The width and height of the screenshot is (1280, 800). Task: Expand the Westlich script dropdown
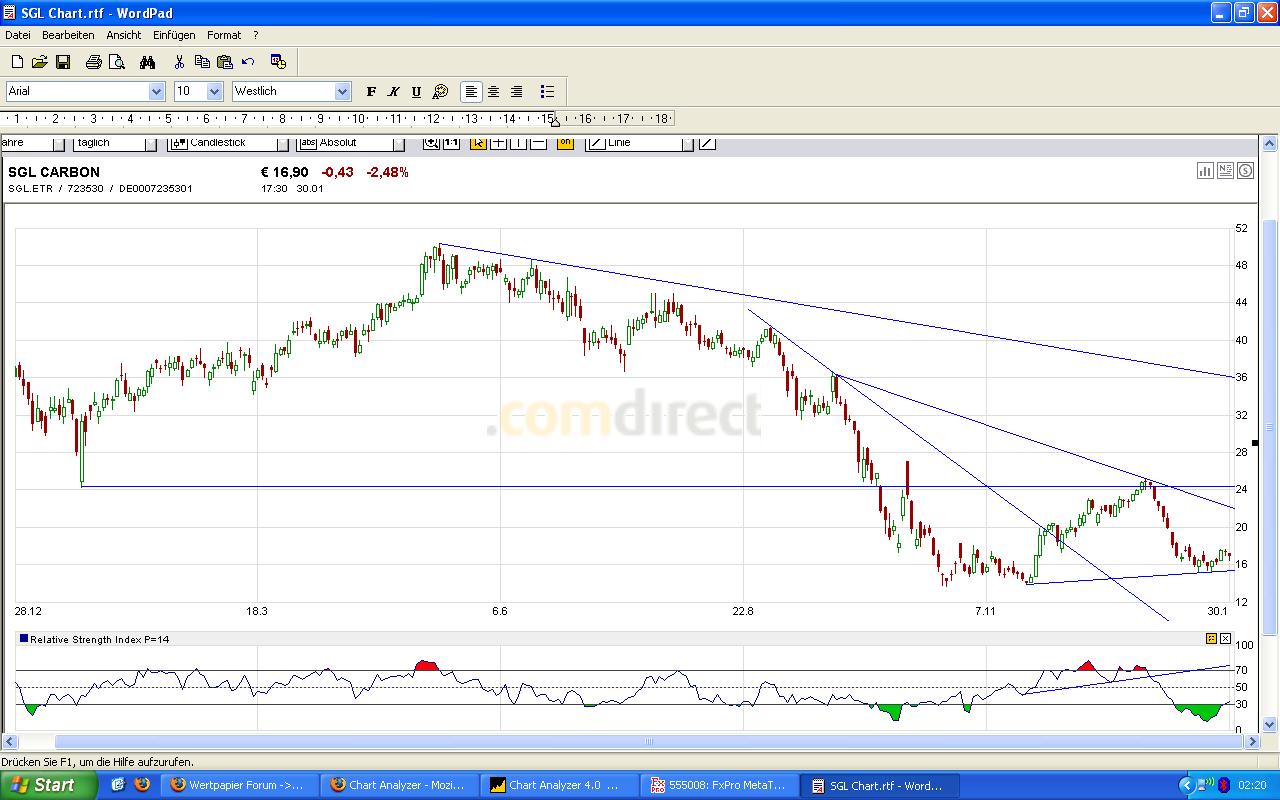pos(342,92)
